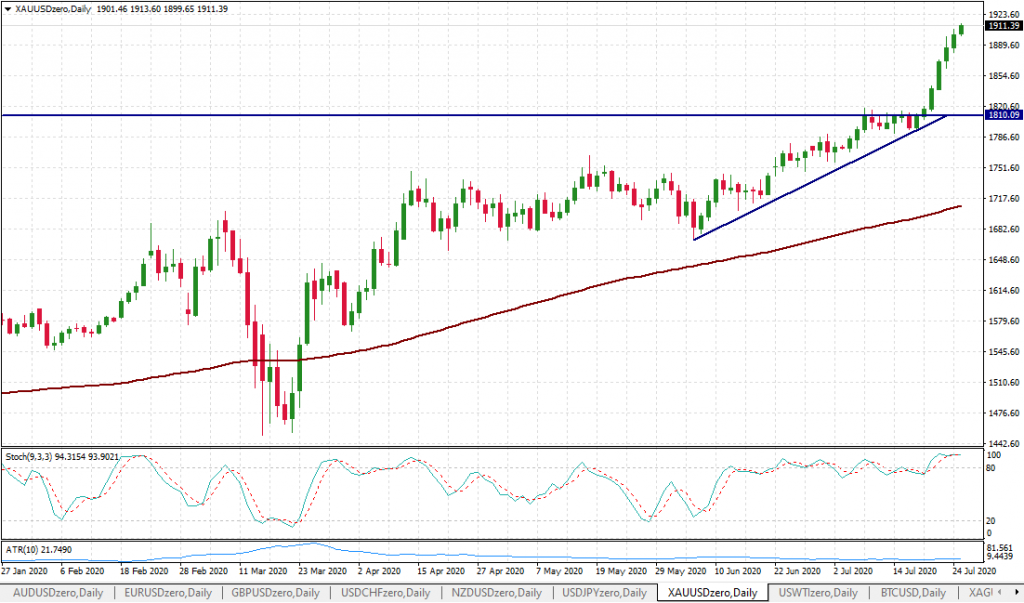
Task: Select the blue ascending trendline
Action: tap(820, 177)
